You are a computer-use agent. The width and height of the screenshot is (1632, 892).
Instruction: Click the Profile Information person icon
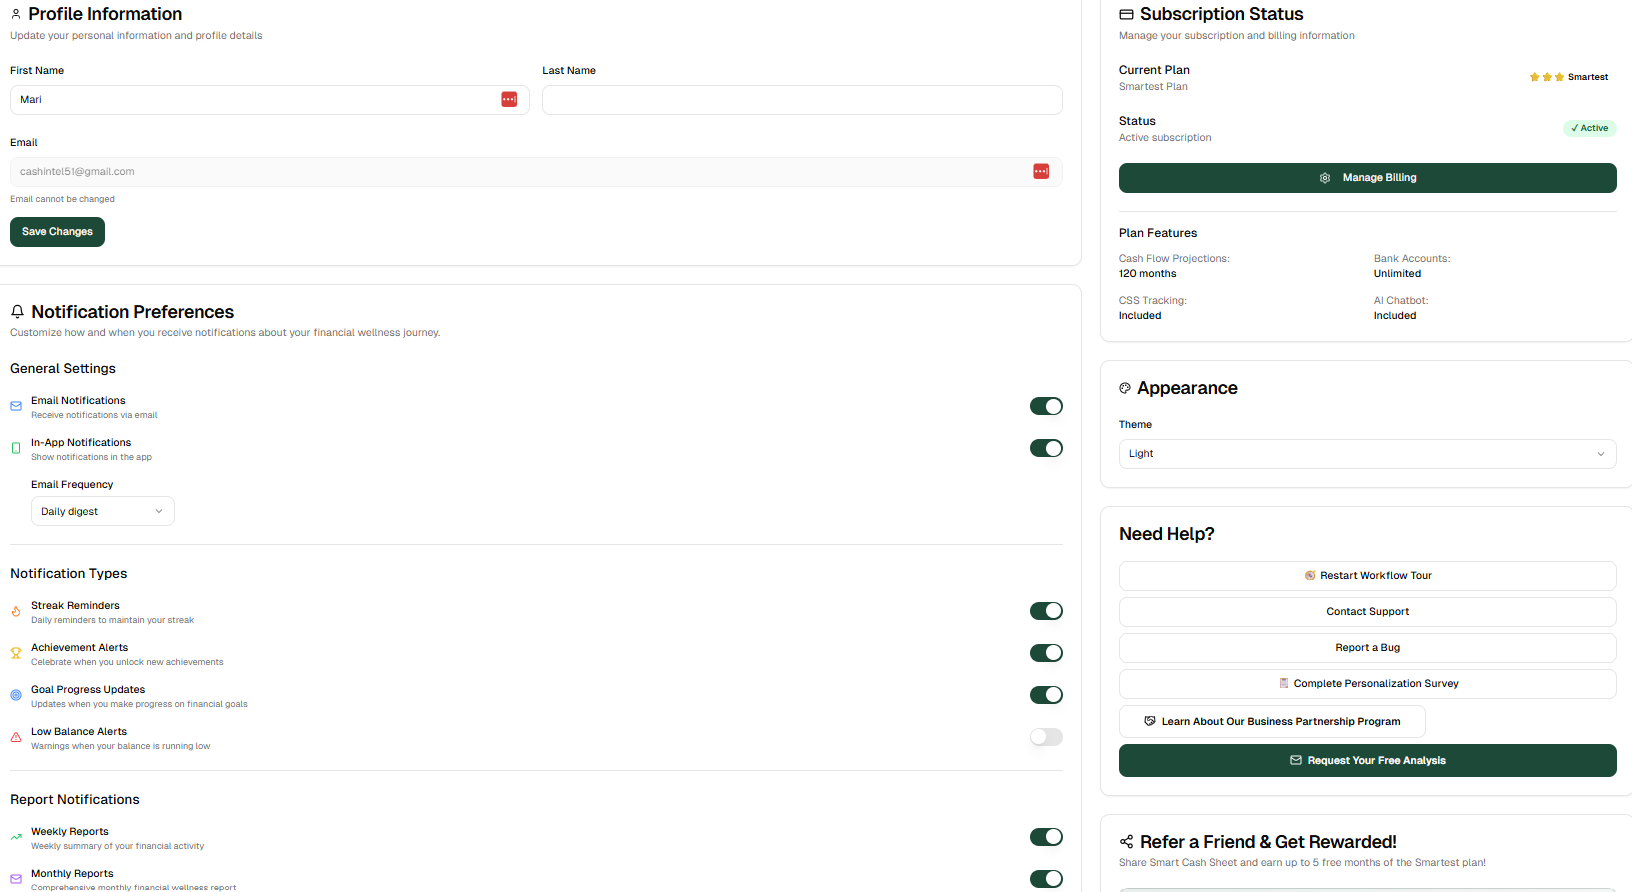(x=16, y=14)
